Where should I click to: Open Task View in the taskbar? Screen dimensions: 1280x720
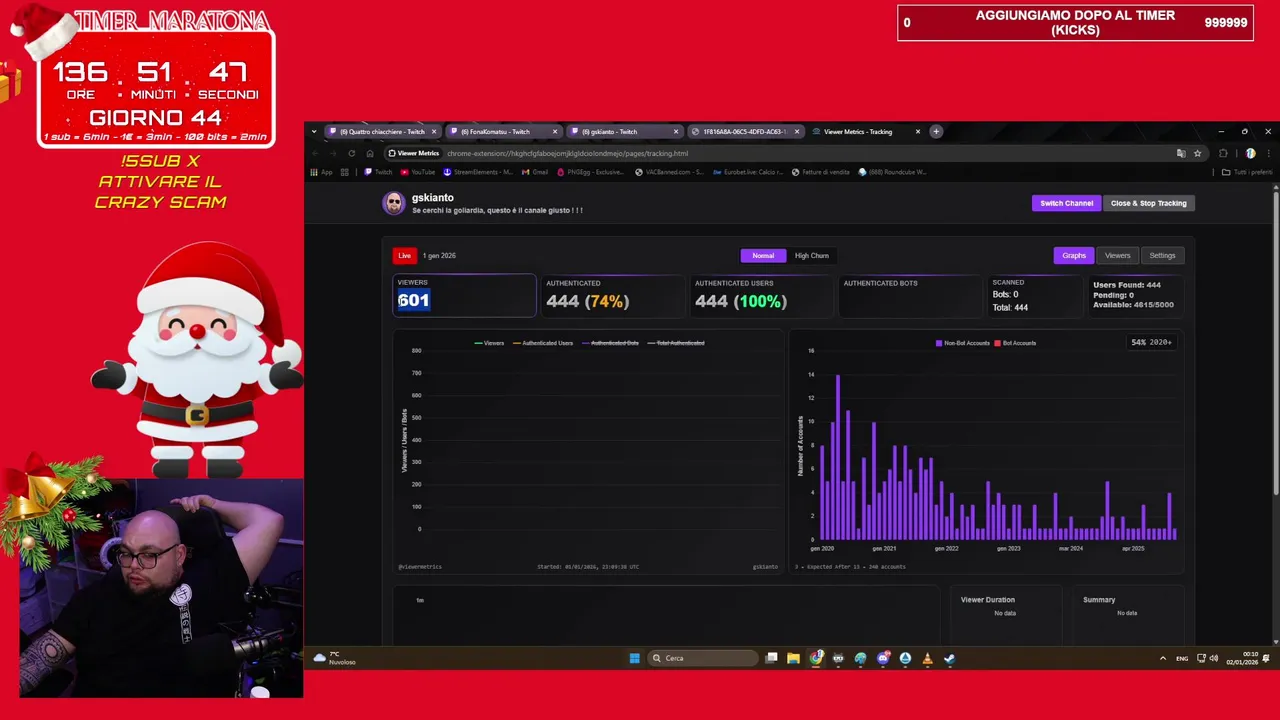pyautogui.click(x=771, y=658)
